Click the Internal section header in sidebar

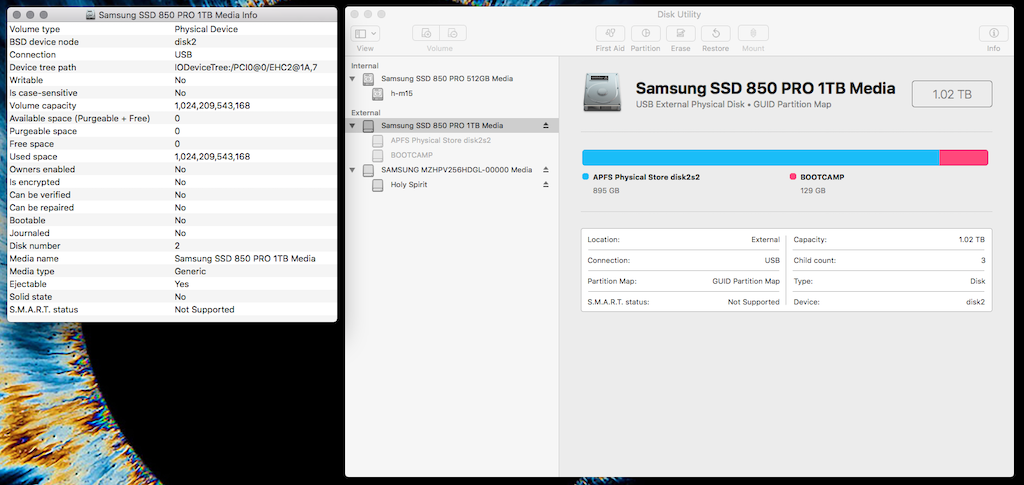tap(364, 66)
